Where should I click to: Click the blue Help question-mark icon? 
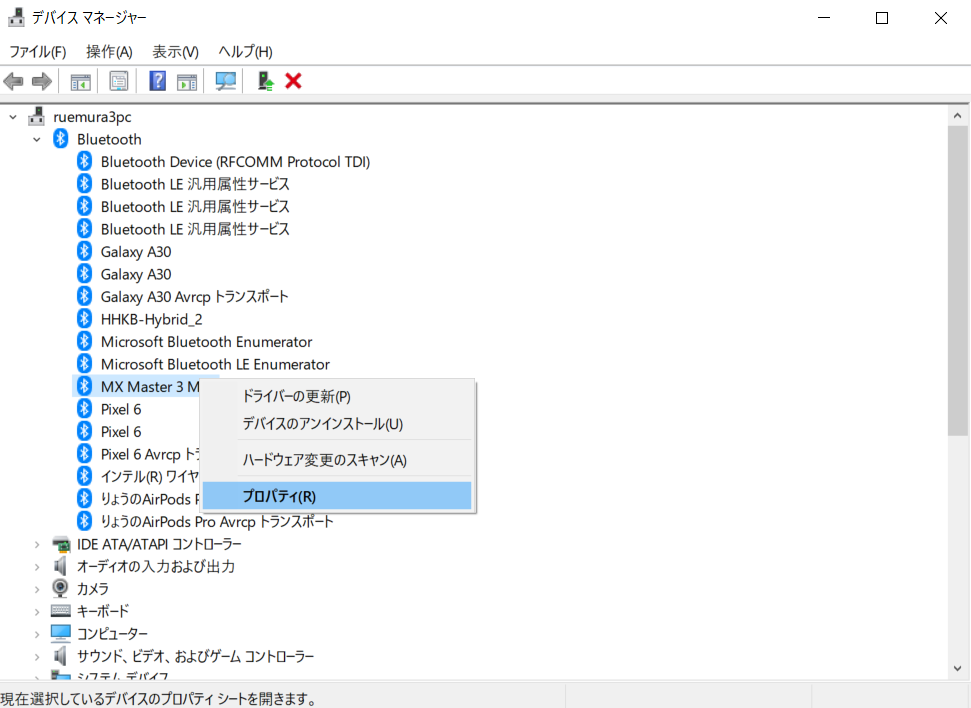(x=157, y=81)
